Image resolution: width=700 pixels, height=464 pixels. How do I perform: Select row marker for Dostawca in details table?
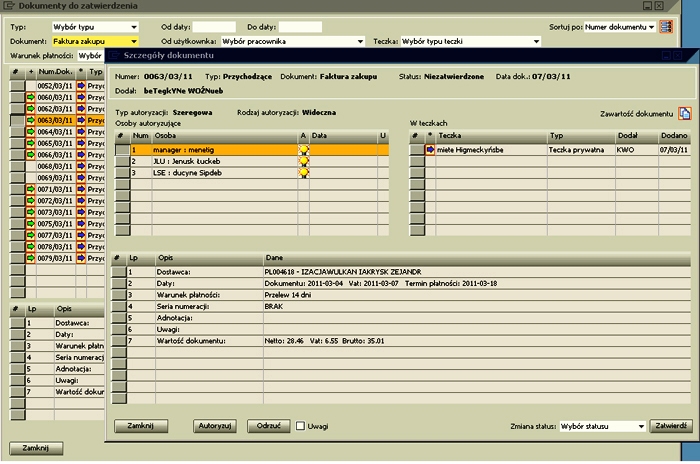pos(119,272)
